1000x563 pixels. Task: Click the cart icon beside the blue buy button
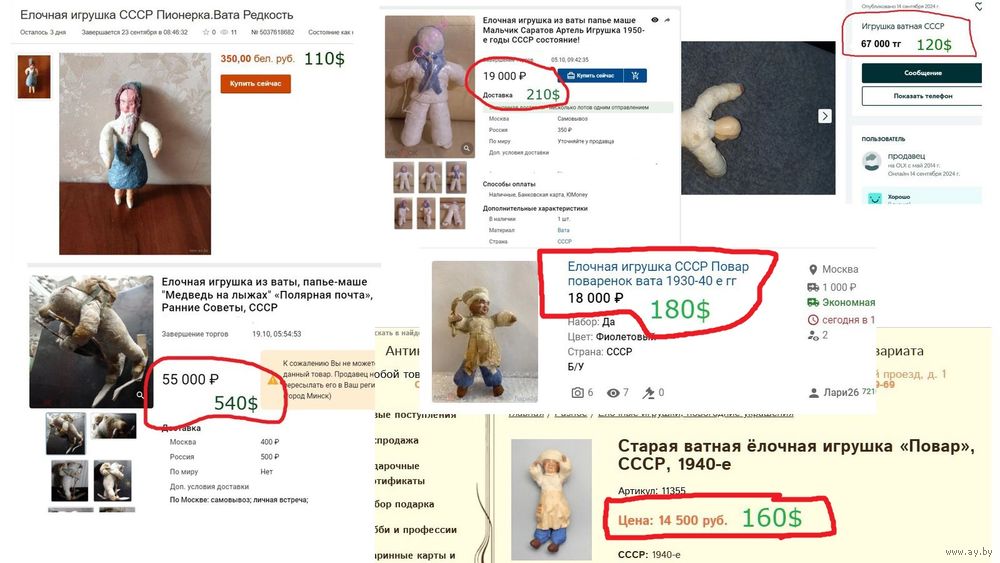[635, 76]
